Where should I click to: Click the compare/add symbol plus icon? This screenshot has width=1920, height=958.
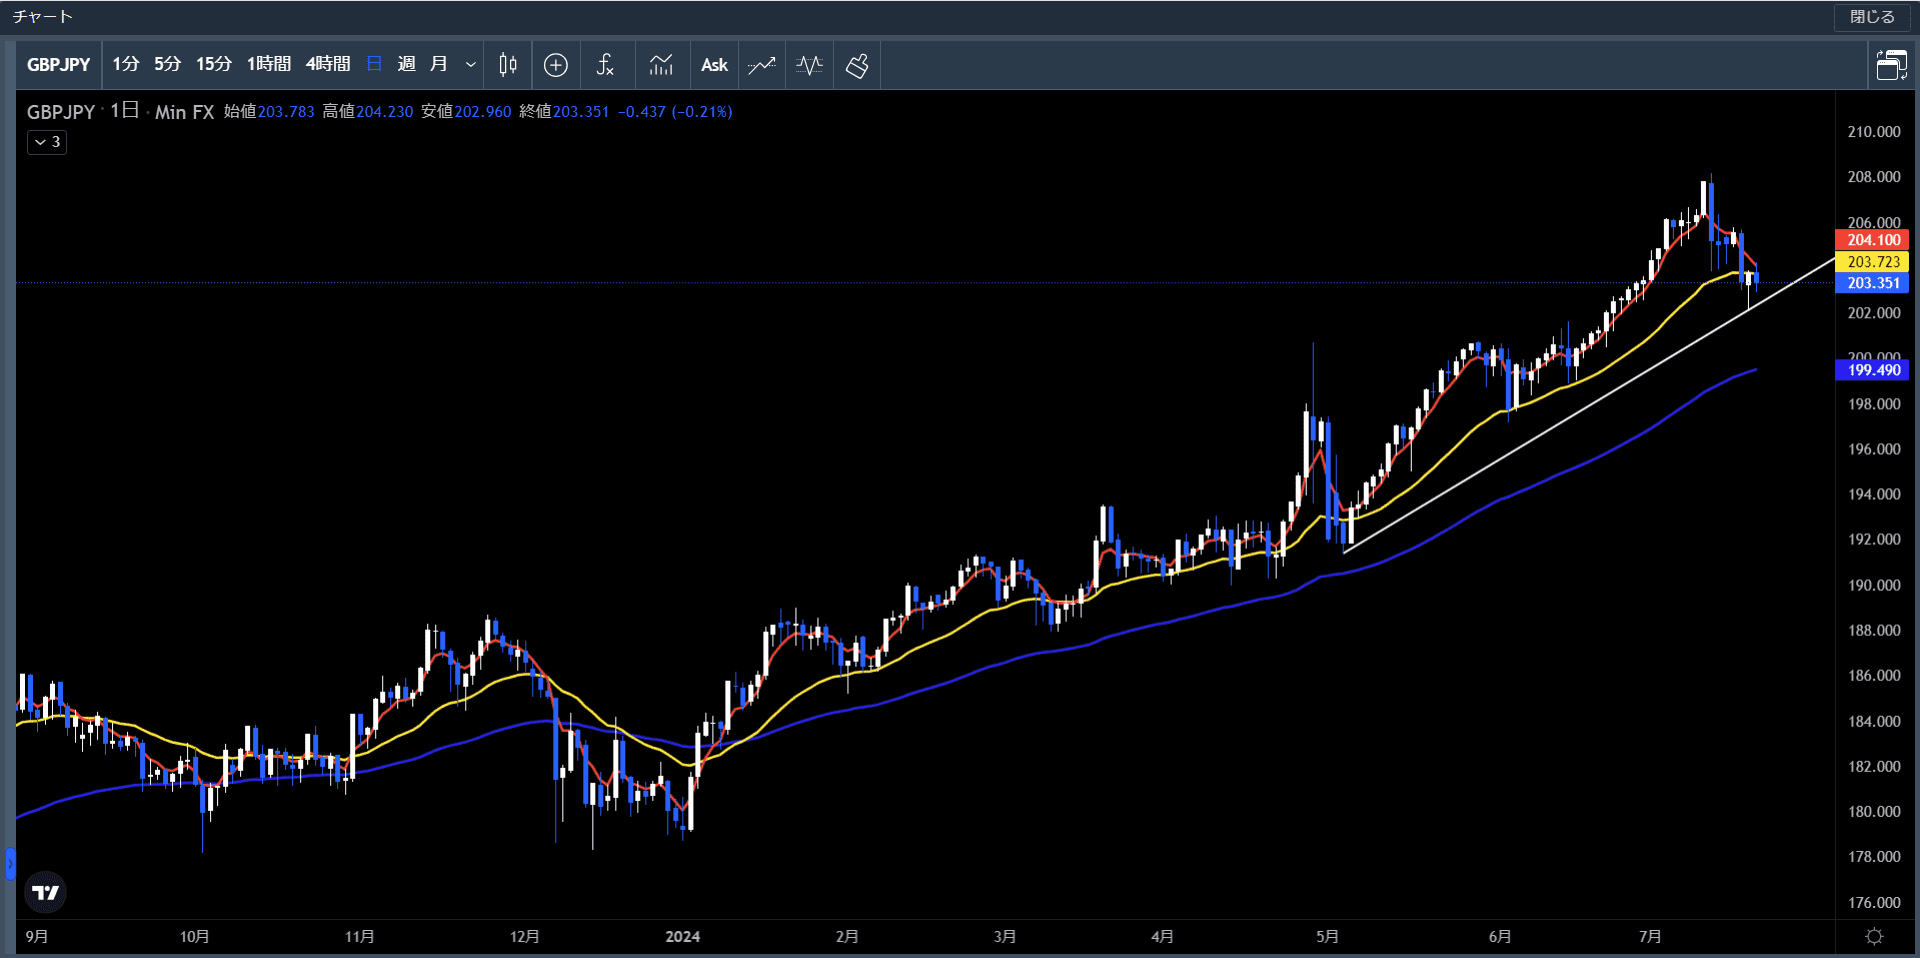coord(556,65)
